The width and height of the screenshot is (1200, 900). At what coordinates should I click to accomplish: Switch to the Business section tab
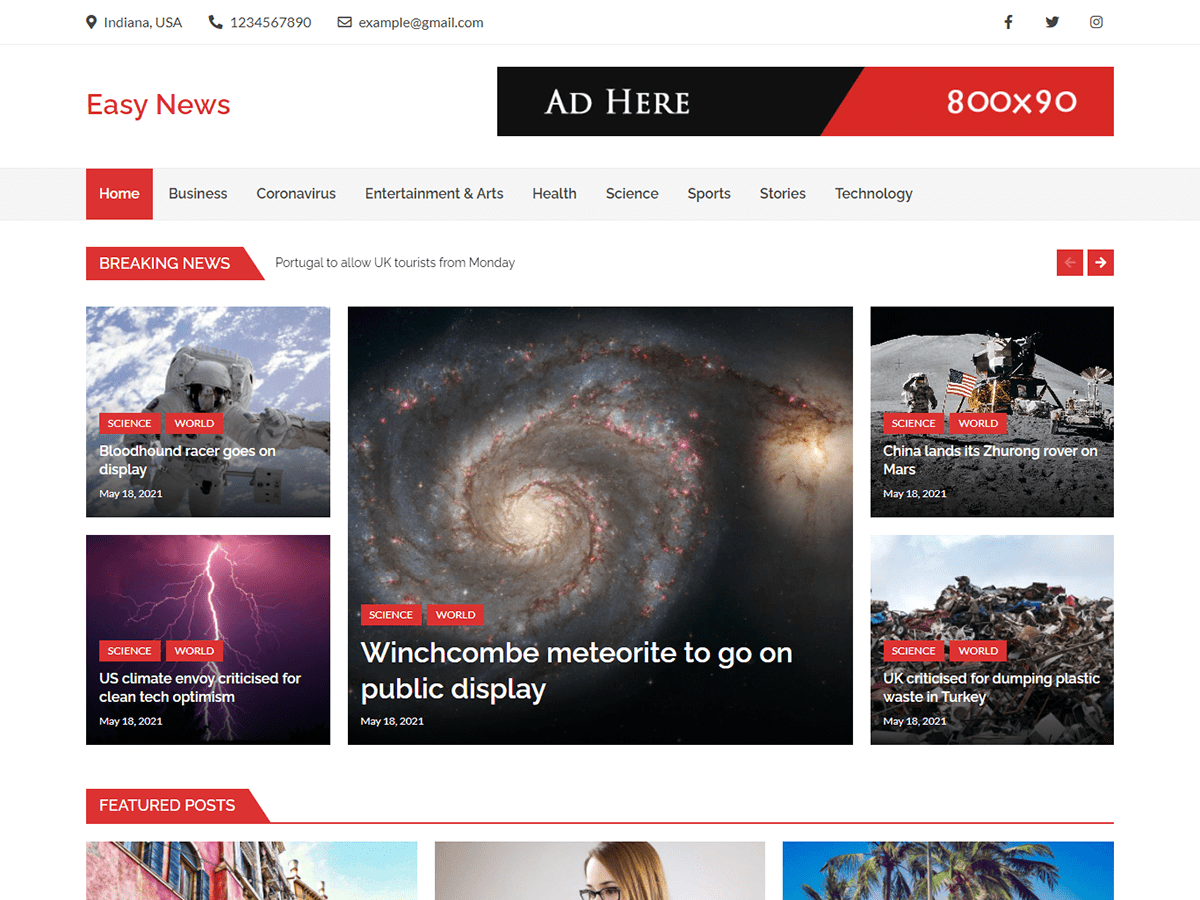[x=197, y=193]
